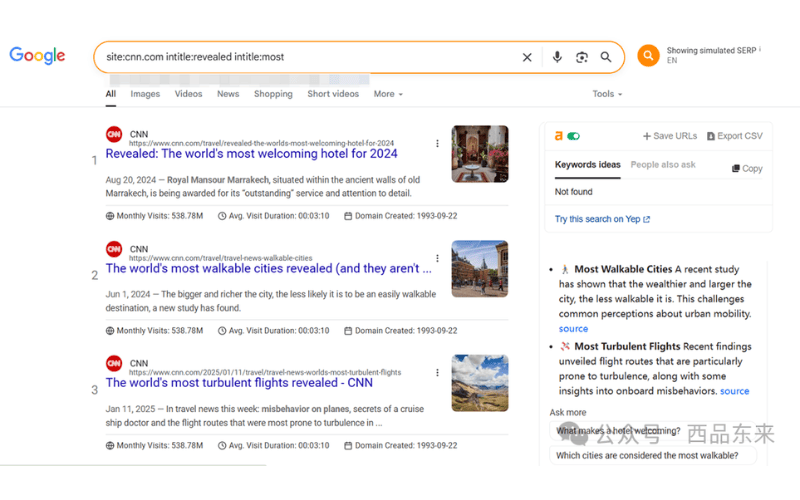
Task: Open three-dot menu for walkable cities result
Action: [x=437, y=258]
